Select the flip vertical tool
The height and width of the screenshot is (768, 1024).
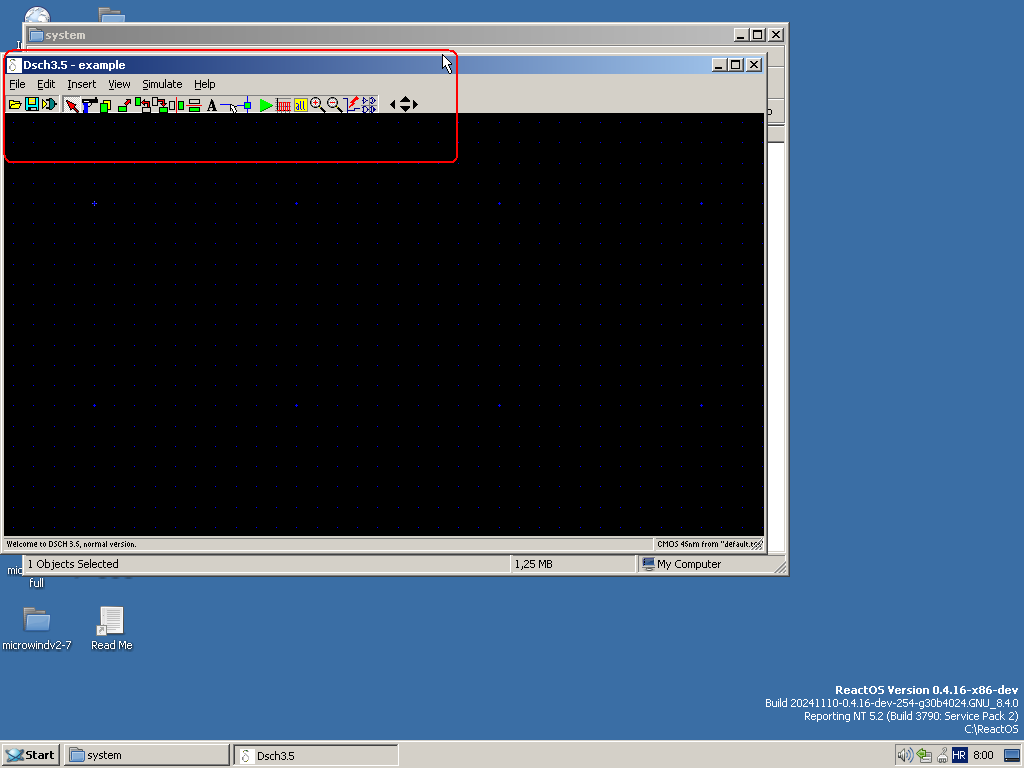[194, 104]
